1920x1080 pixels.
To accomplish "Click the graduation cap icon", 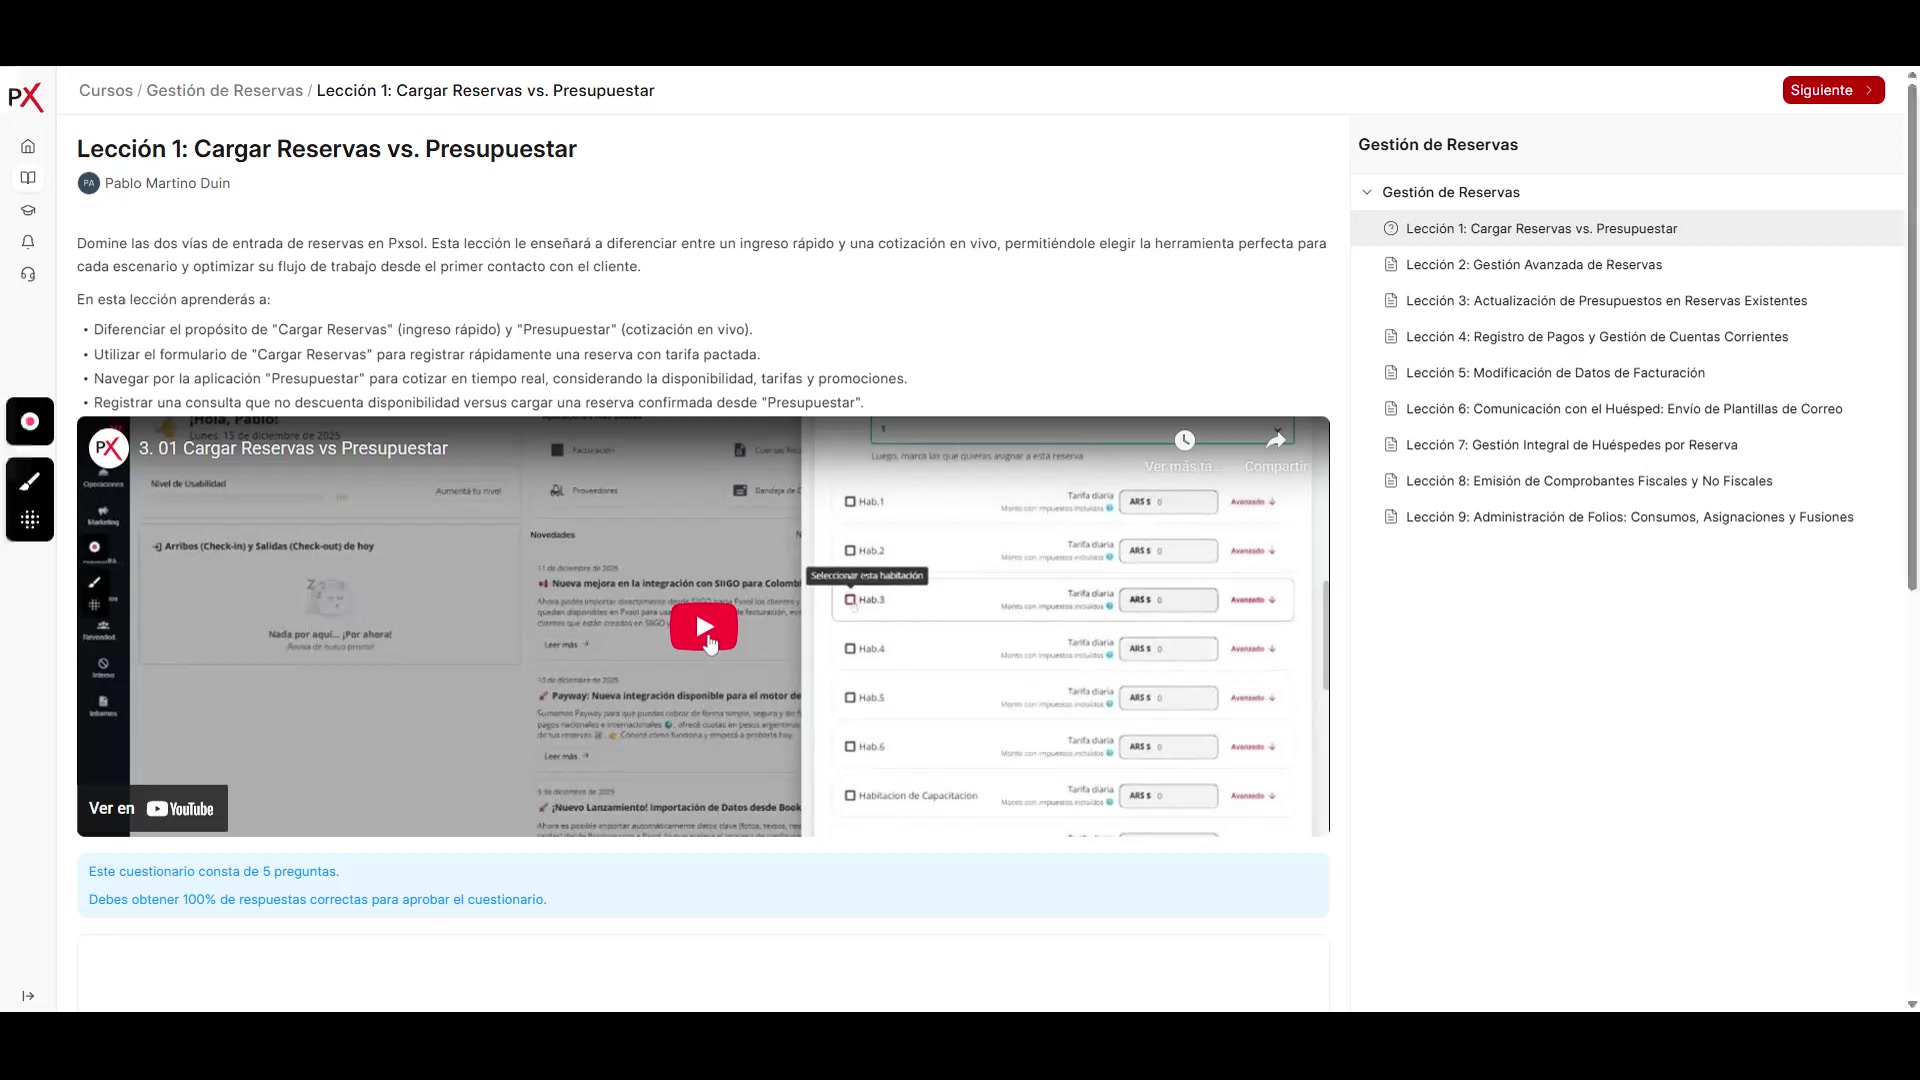I will (28, 210).
